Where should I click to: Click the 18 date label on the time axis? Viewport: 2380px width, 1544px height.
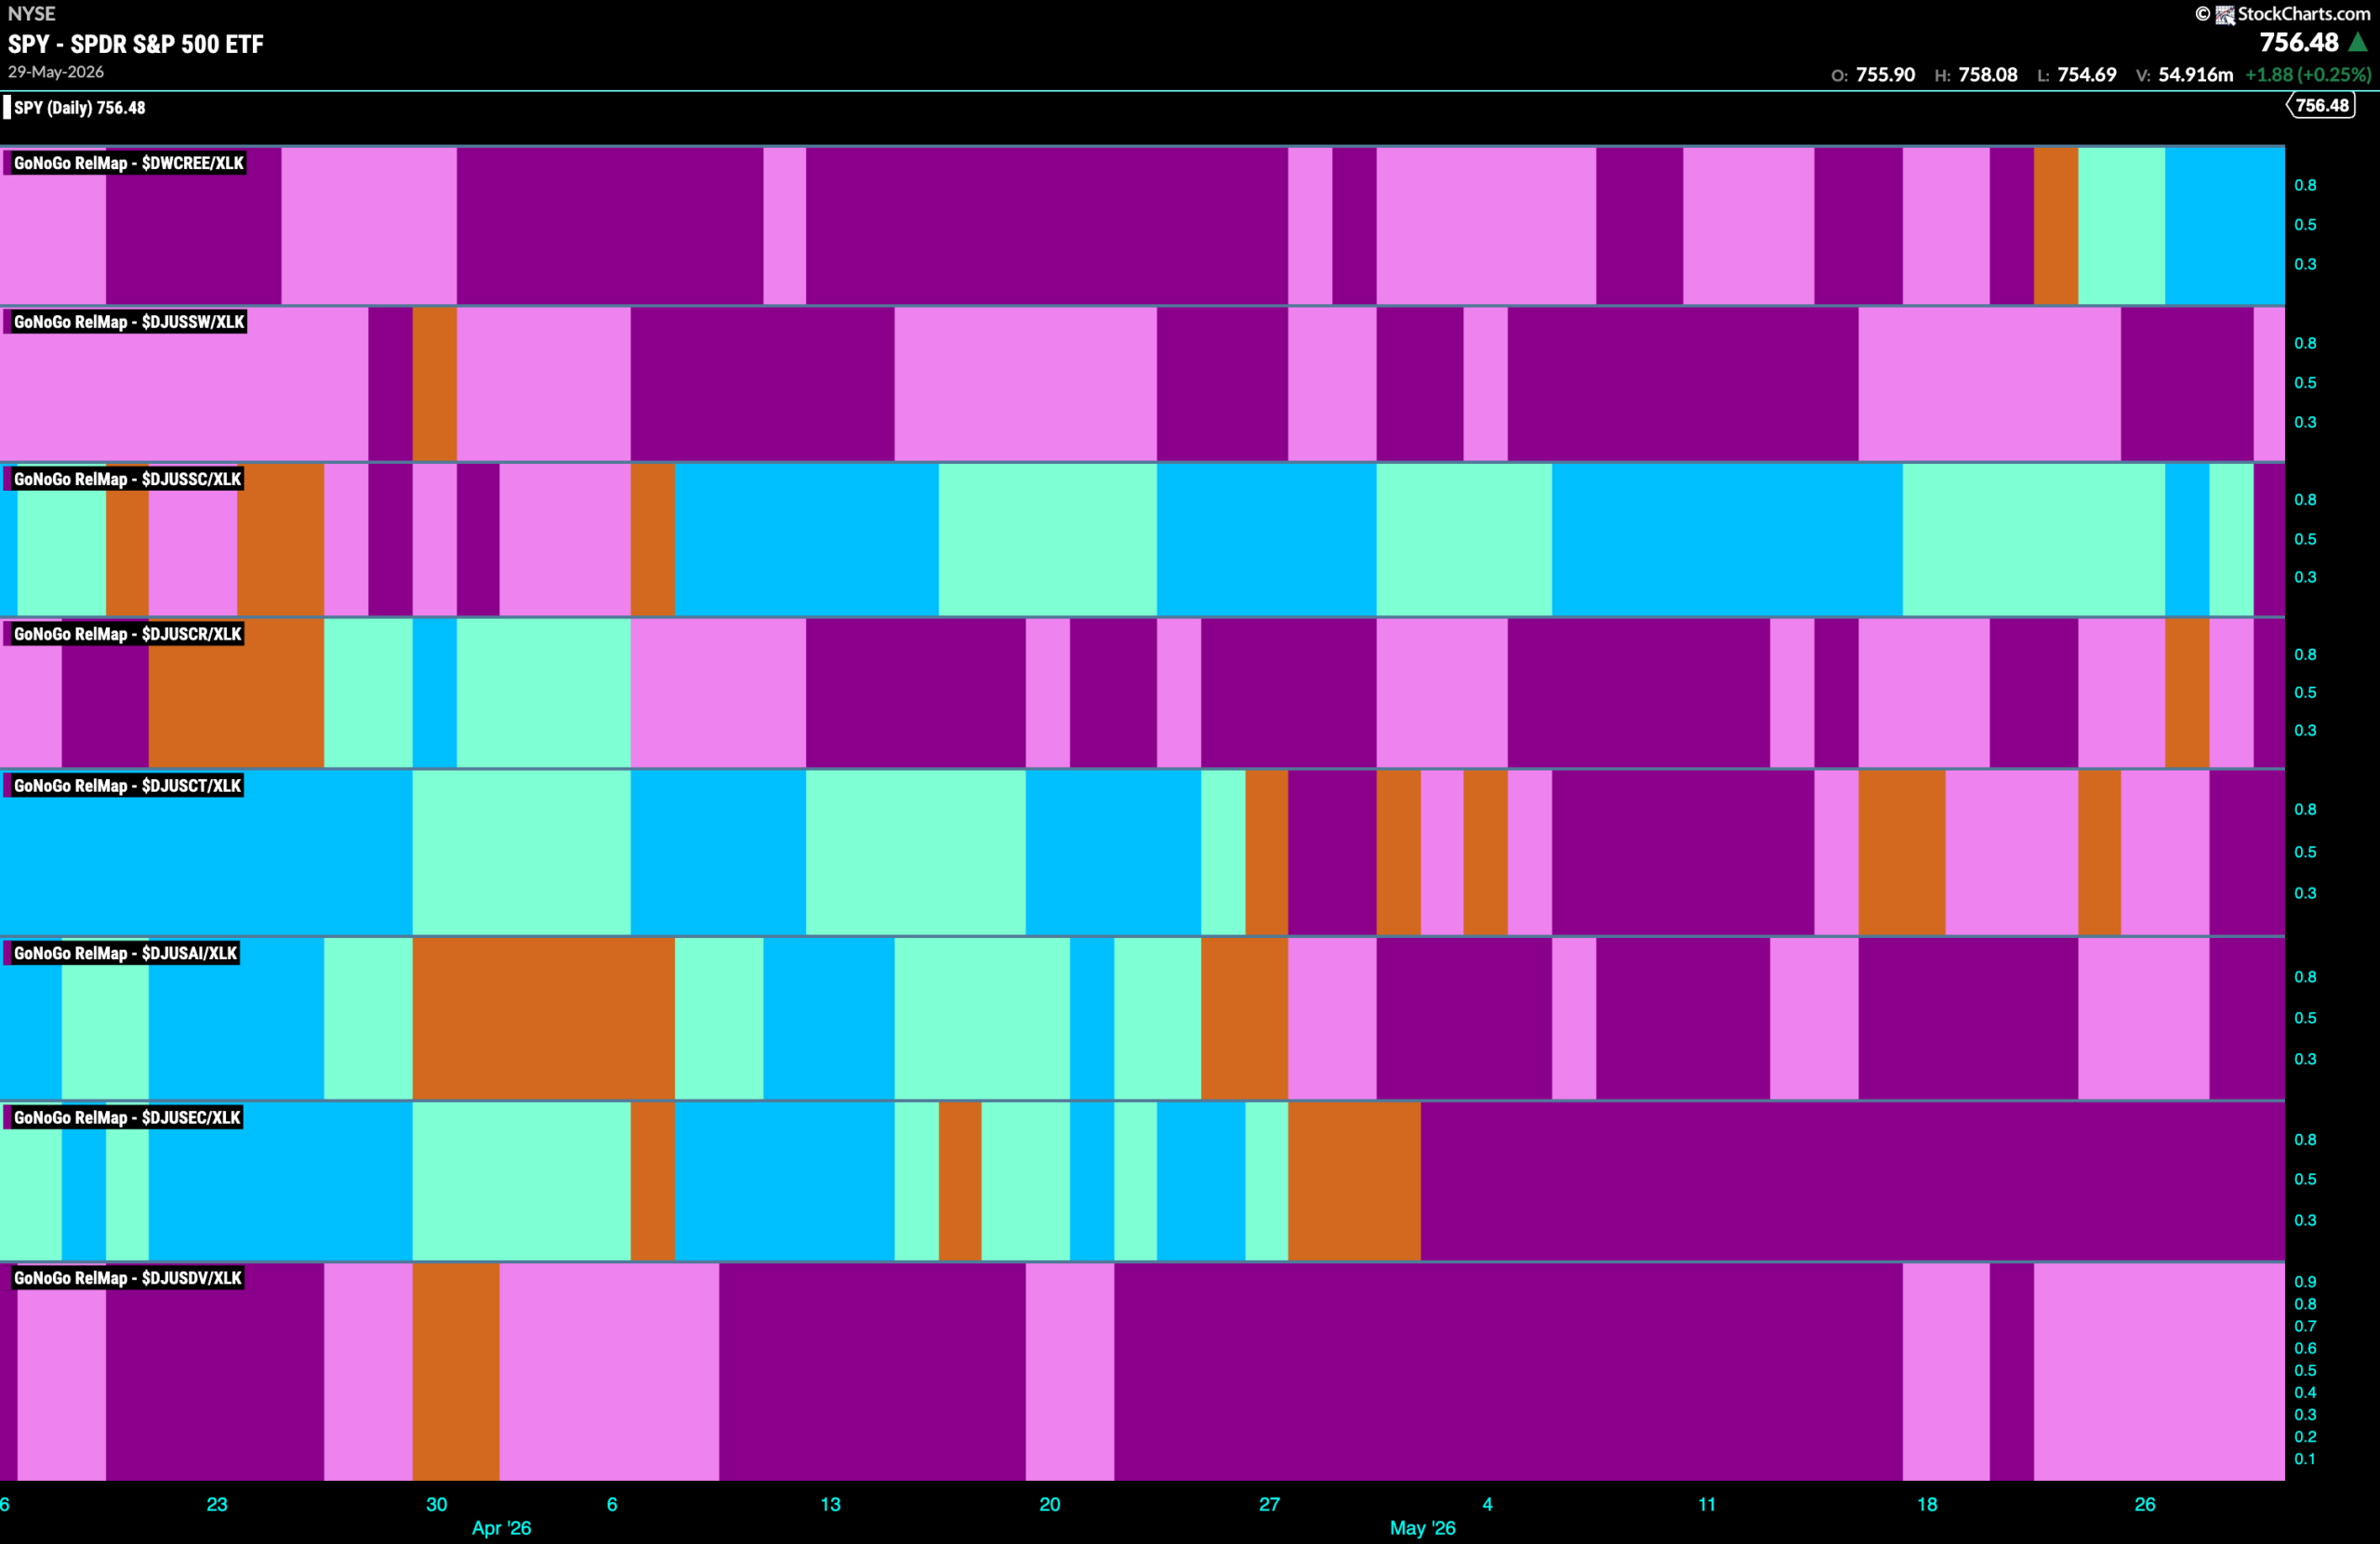tap(1927, 1504)
